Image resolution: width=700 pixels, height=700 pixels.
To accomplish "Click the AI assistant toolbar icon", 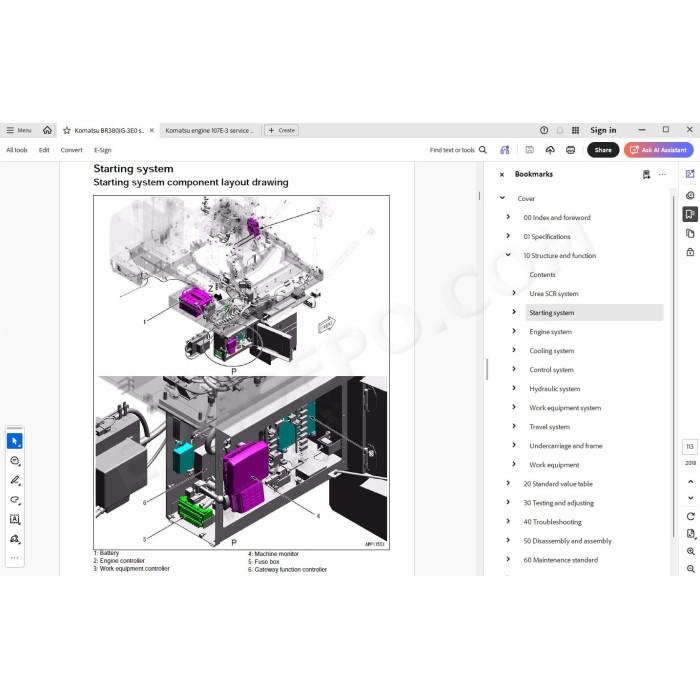I will tap(504, 150).
